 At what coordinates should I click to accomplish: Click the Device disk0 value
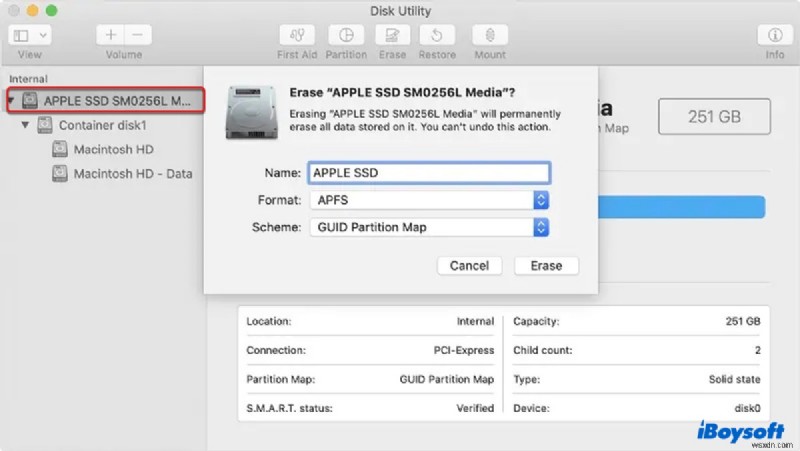pos(747,408)
